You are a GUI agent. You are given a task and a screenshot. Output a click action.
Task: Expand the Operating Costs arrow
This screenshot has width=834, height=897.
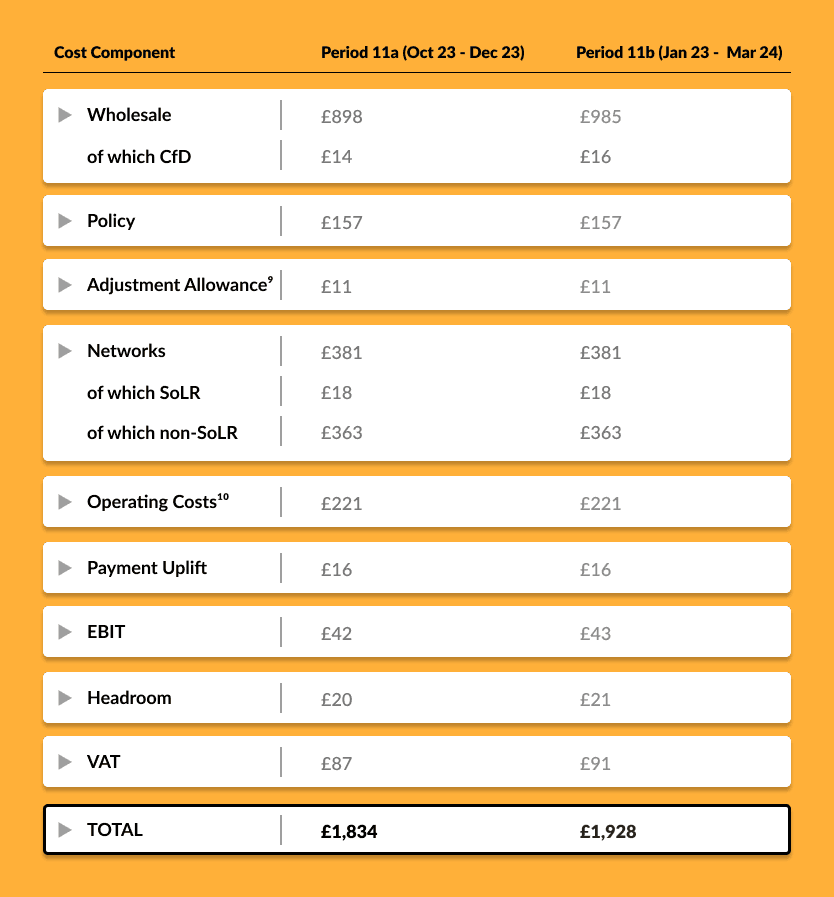[65, 502]
